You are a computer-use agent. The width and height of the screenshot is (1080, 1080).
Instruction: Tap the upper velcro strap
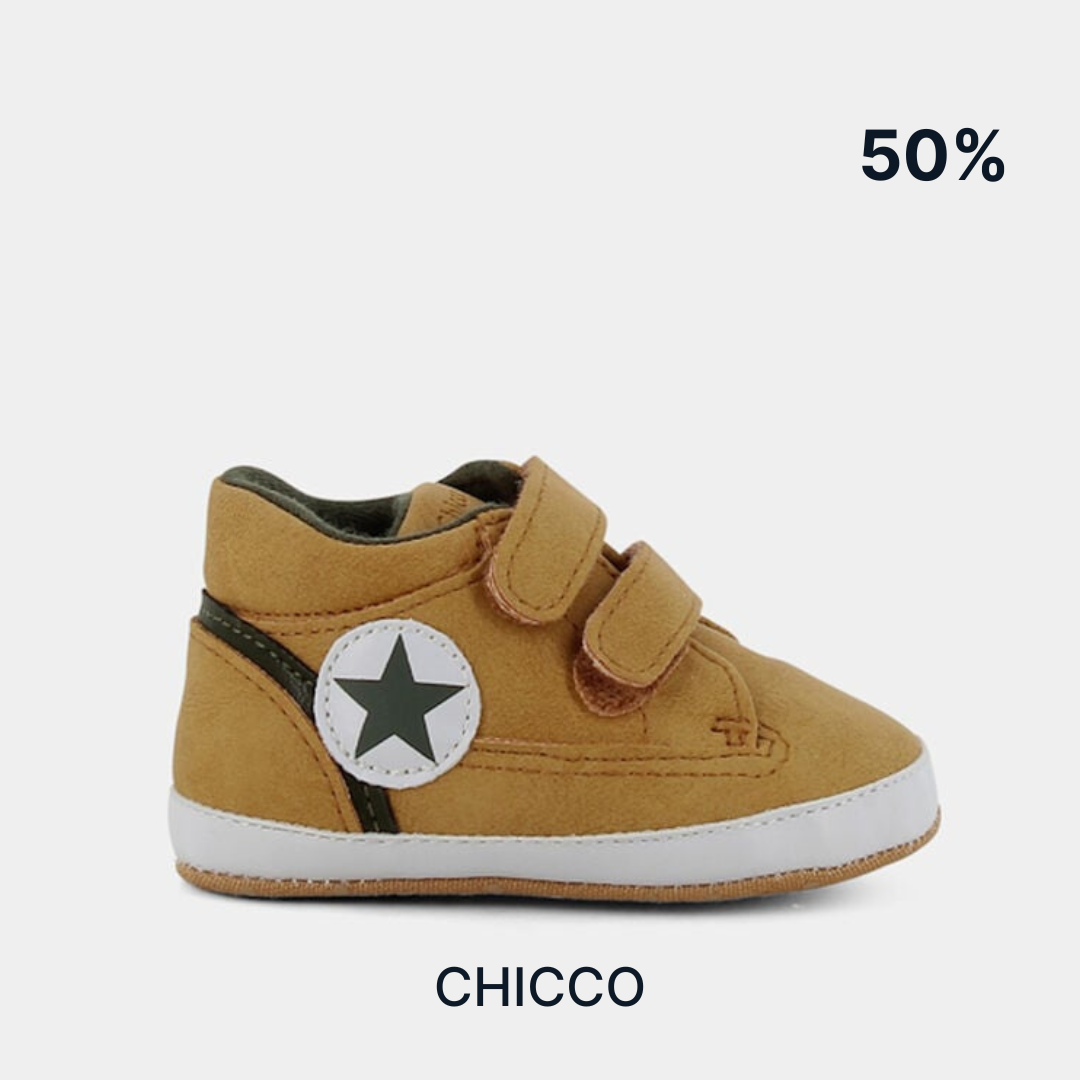pyautogui.click(x=548, y=541)
